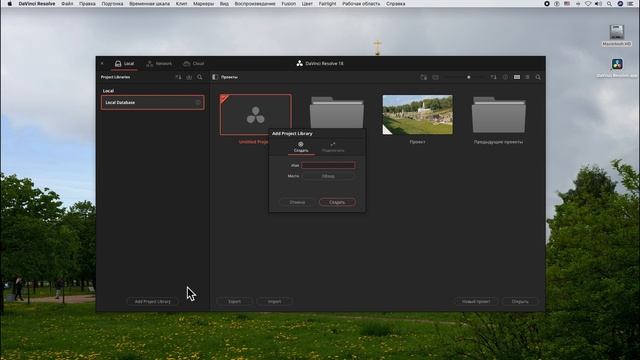Select the Untitled Project thumbnail

(x=256, y=115)
